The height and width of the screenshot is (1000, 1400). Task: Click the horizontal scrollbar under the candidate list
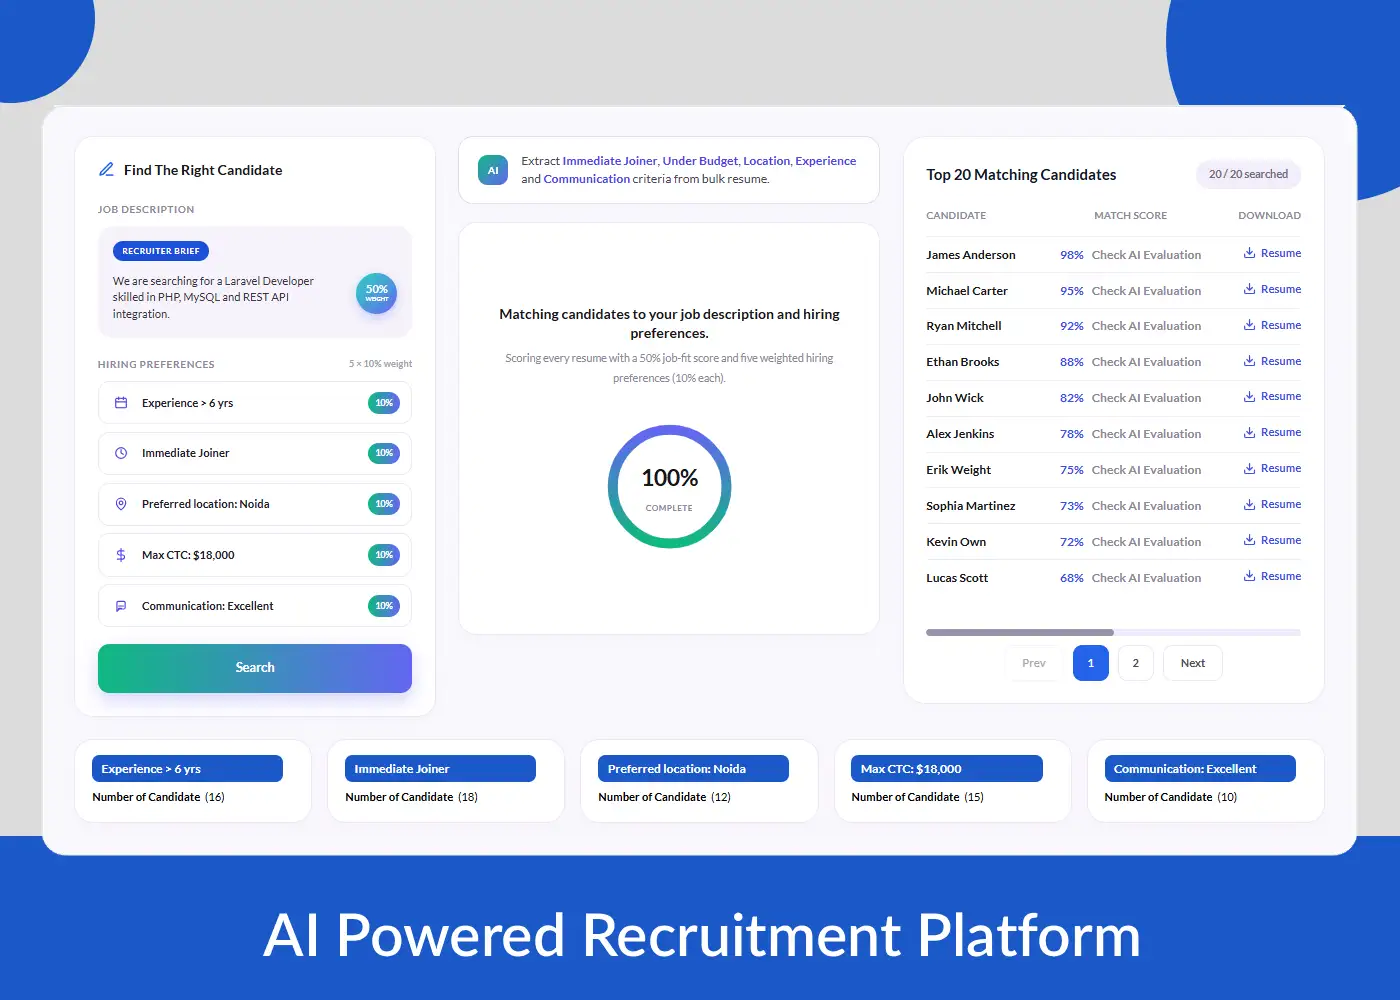point(1113,632)
